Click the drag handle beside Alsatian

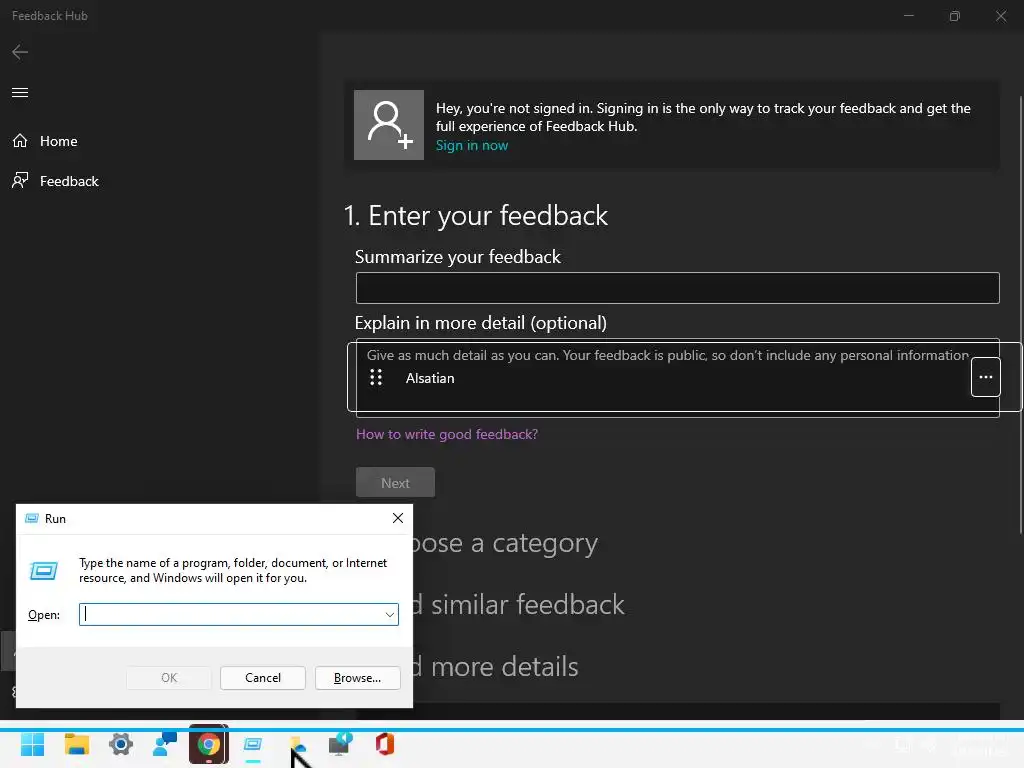click(x=376, y=377)
